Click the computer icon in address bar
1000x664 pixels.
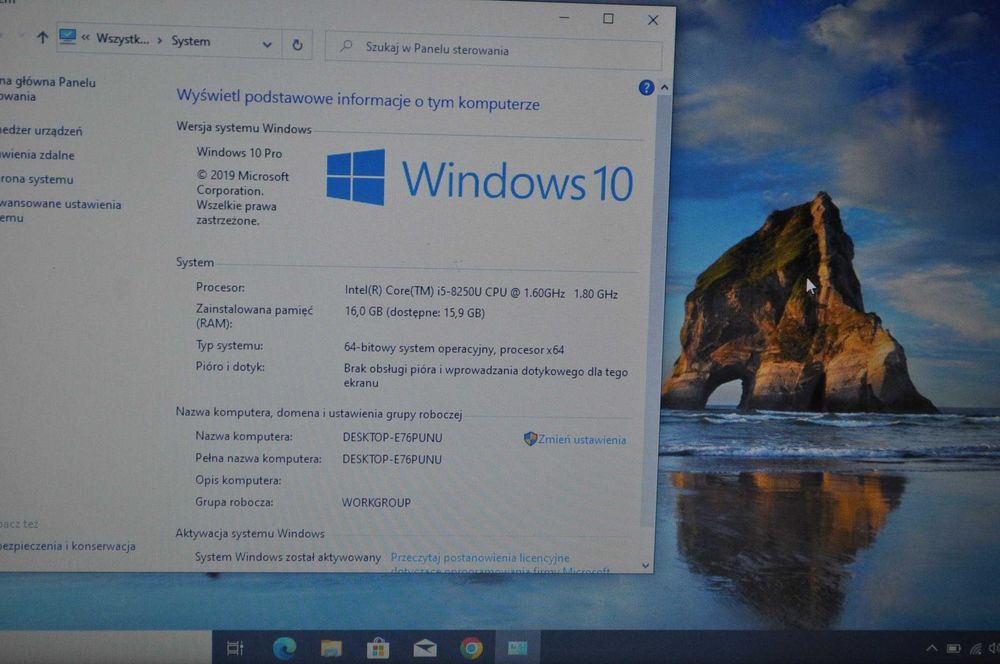67,36
